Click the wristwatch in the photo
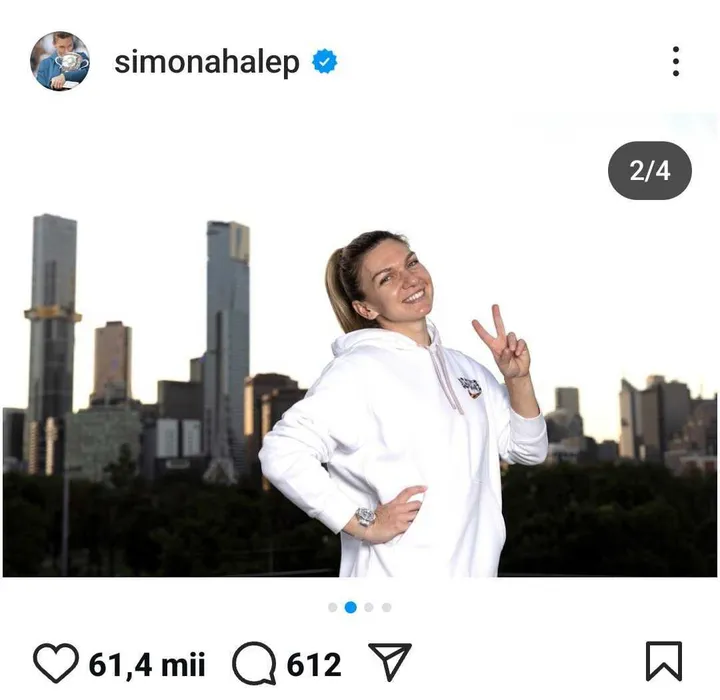 click(x=366, y=517)
